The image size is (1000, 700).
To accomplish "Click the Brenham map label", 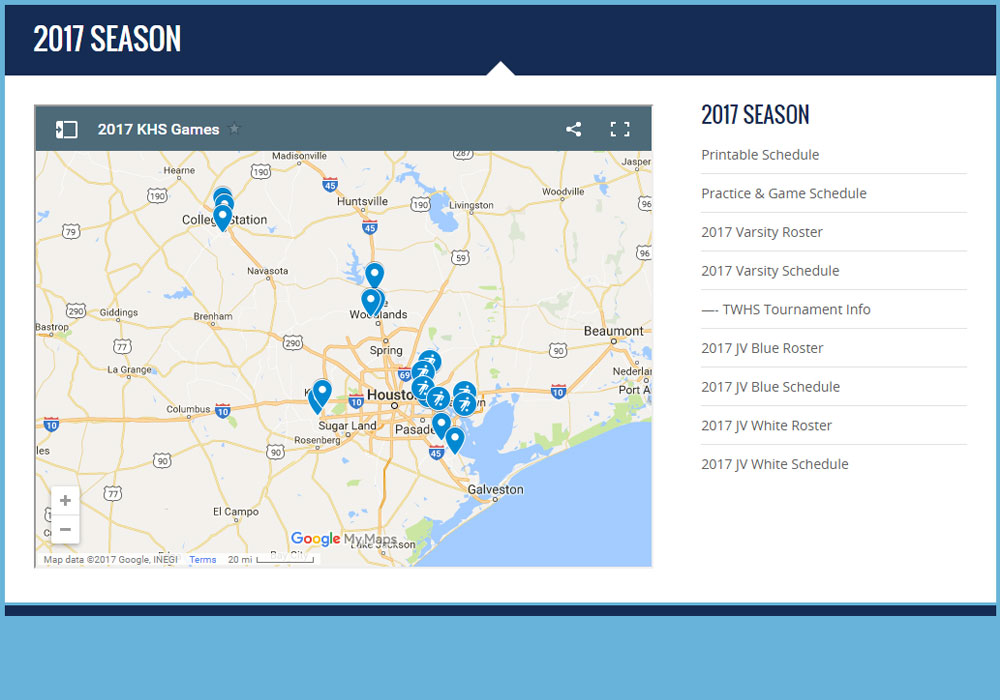I will tap(213, 316).
